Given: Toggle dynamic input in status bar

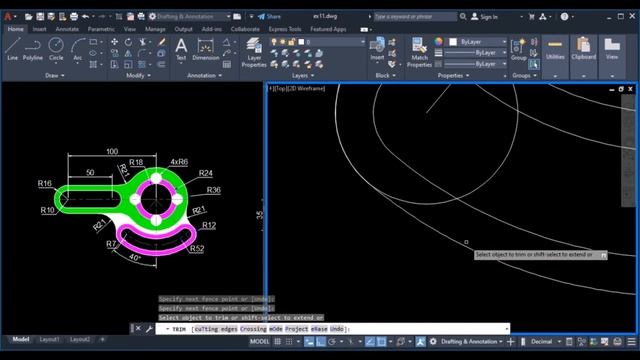Looking at the screenshot, I should pos(309,342).
